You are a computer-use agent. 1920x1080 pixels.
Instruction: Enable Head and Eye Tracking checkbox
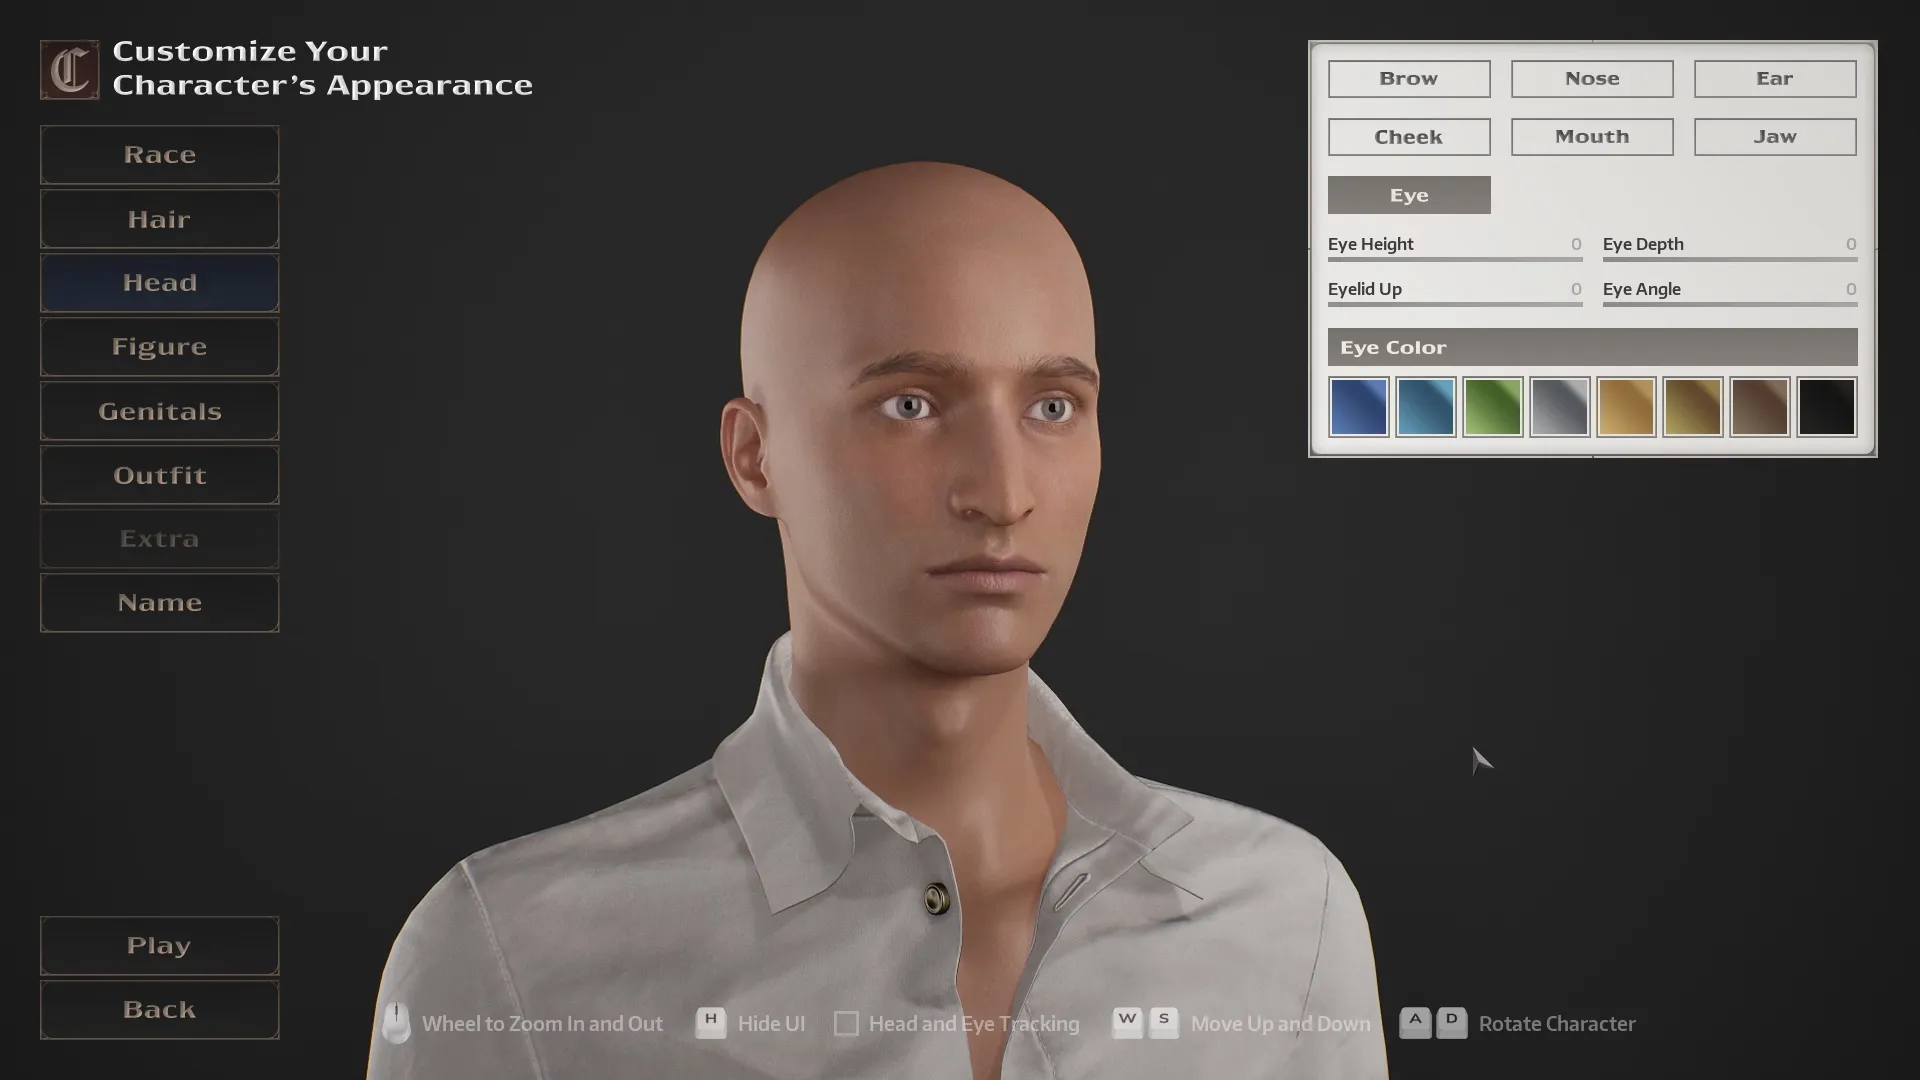point(846,1024)
